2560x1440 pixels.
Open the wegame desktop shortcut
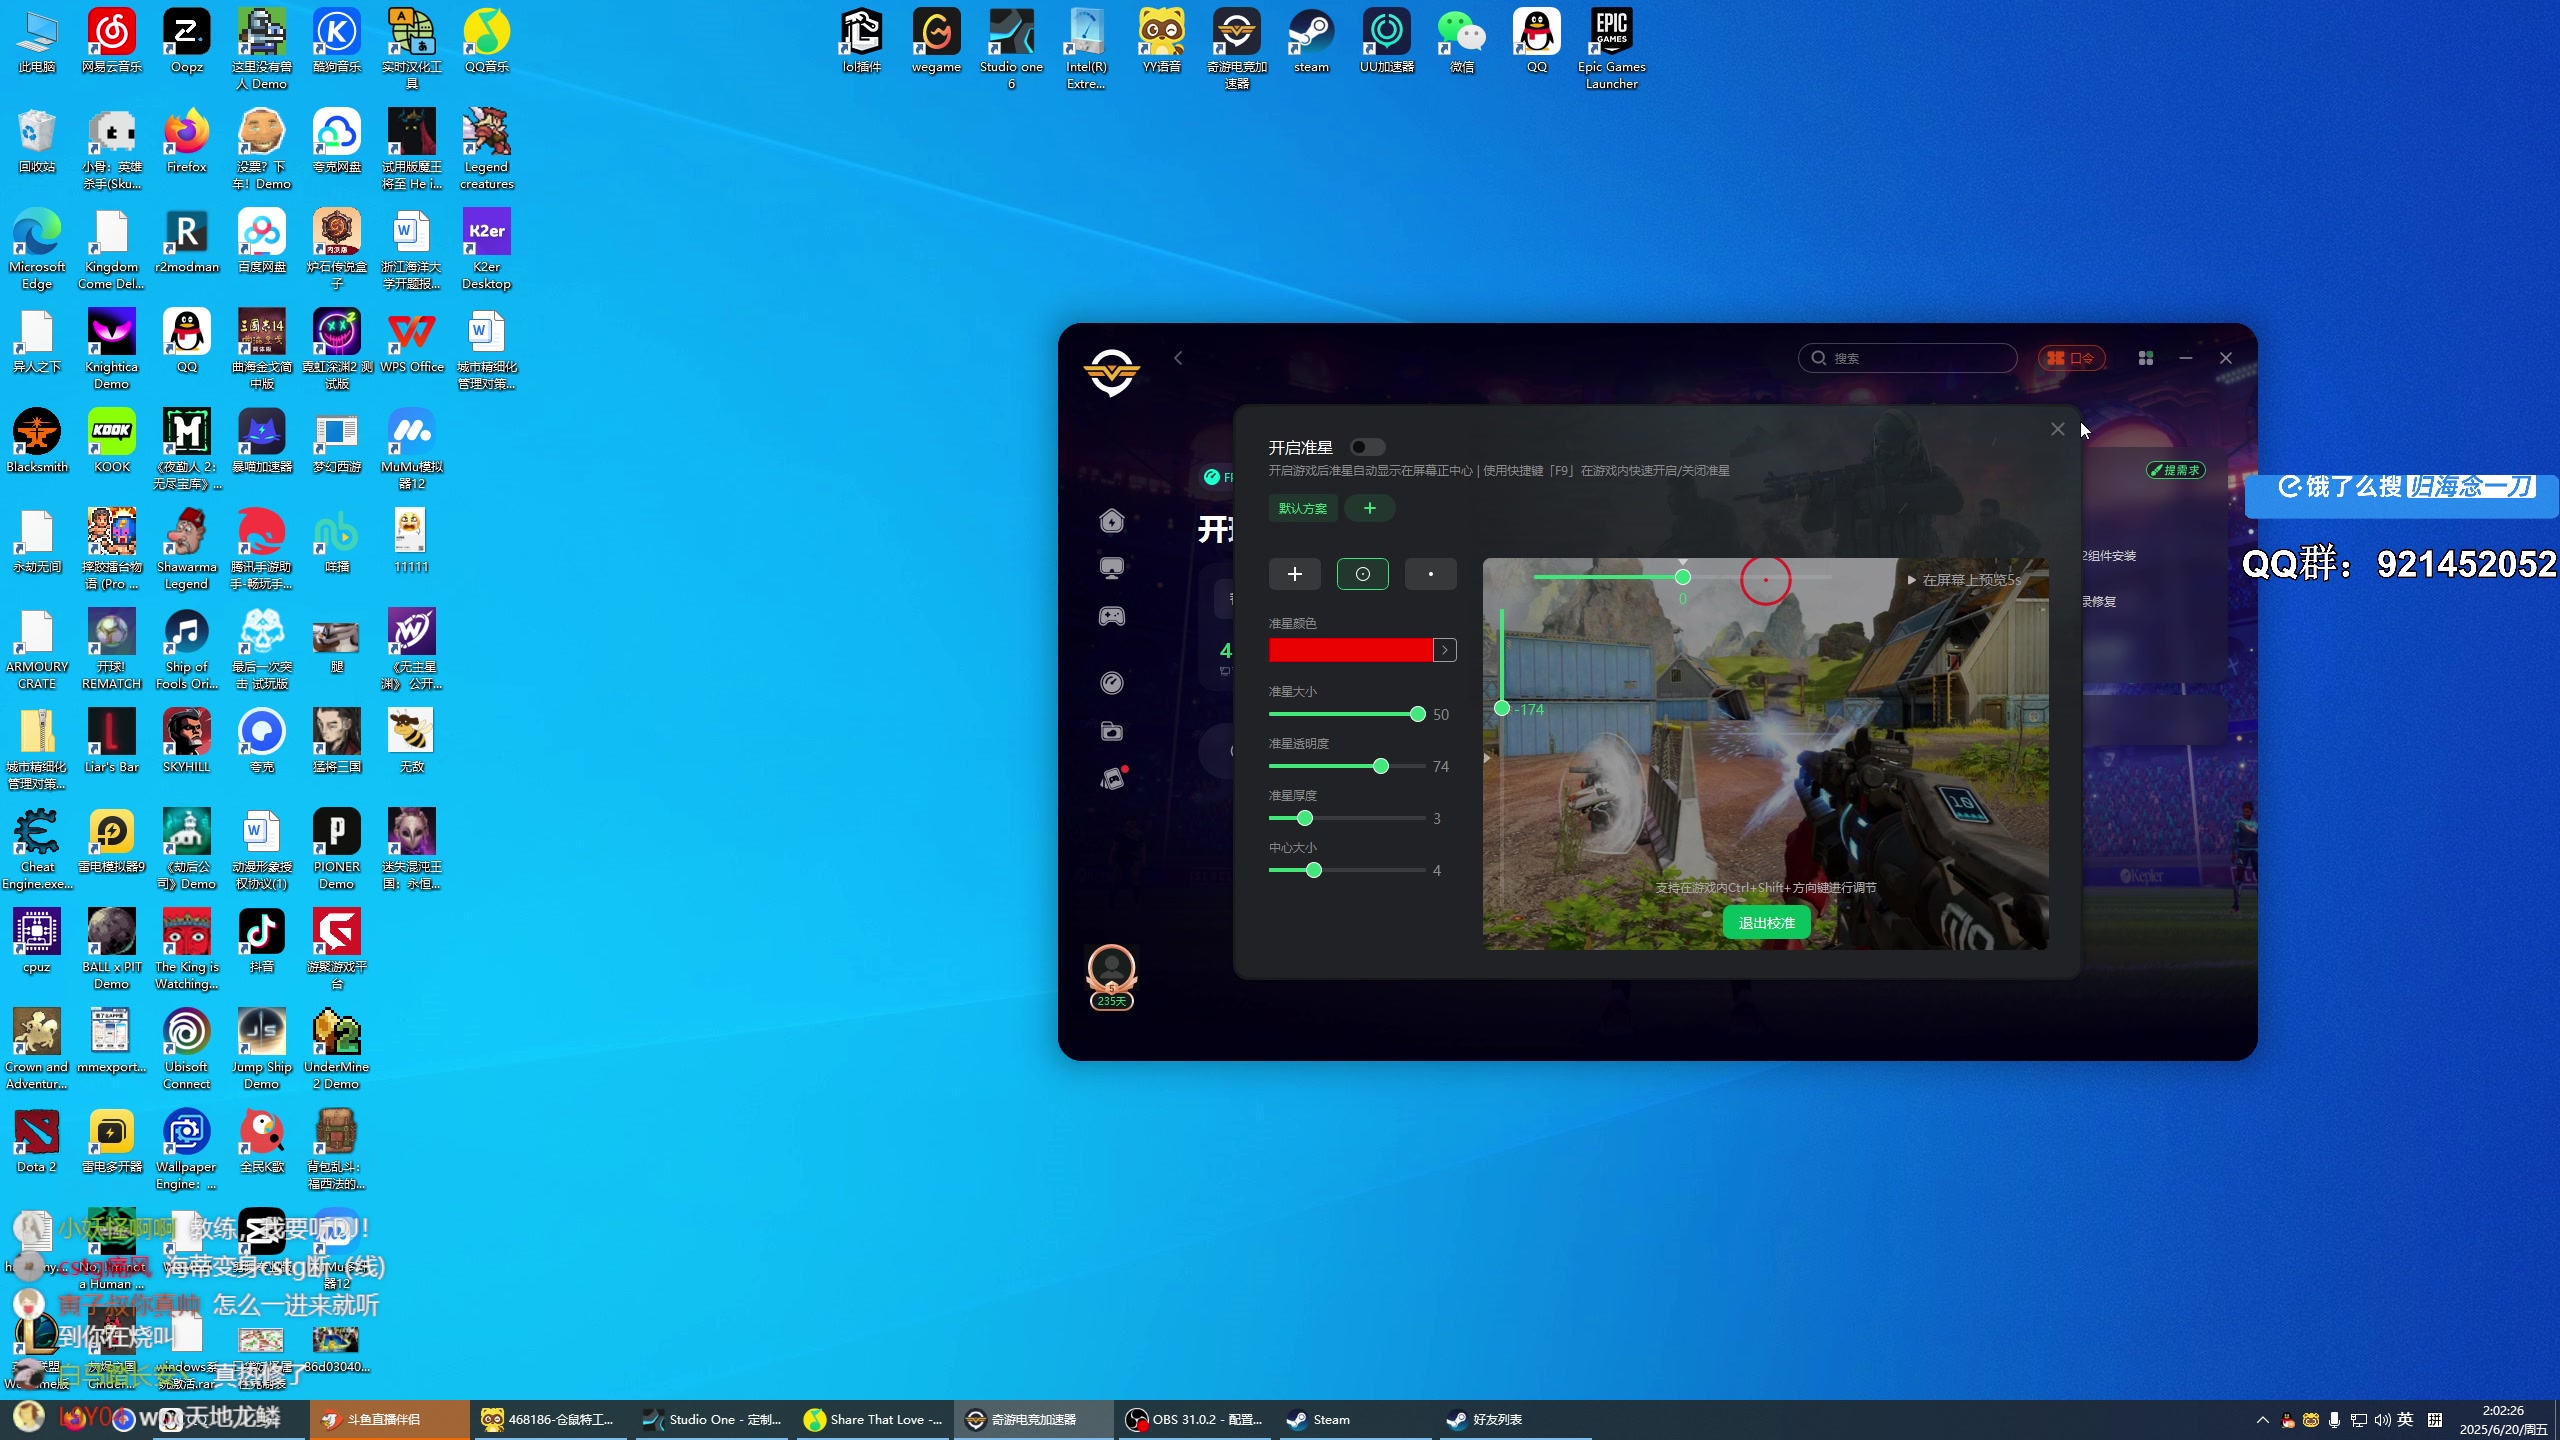936,42
